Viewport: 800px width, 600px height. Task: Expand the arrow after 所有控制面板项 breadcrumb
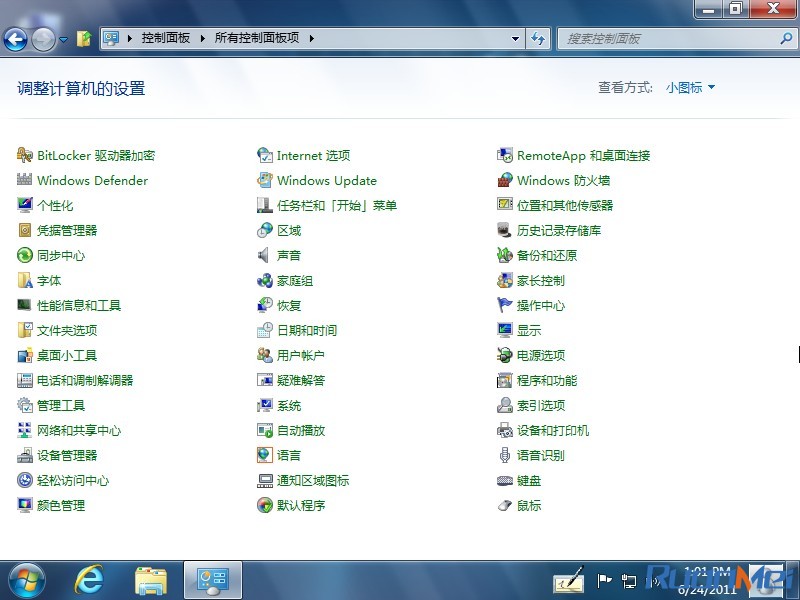[x=312, y=38]
